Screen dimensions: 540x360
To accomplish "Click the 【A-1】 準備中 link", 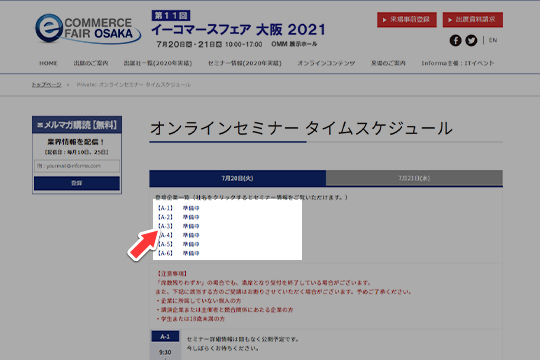I will click(178, 208).
